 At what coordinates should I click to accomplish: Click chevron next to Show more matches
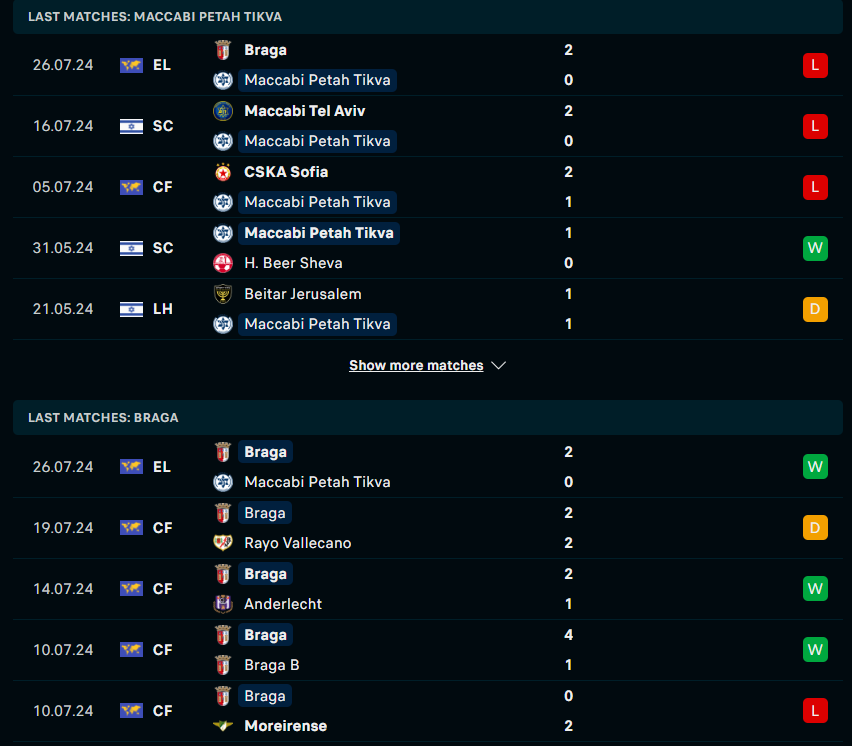tap(498, 365)
